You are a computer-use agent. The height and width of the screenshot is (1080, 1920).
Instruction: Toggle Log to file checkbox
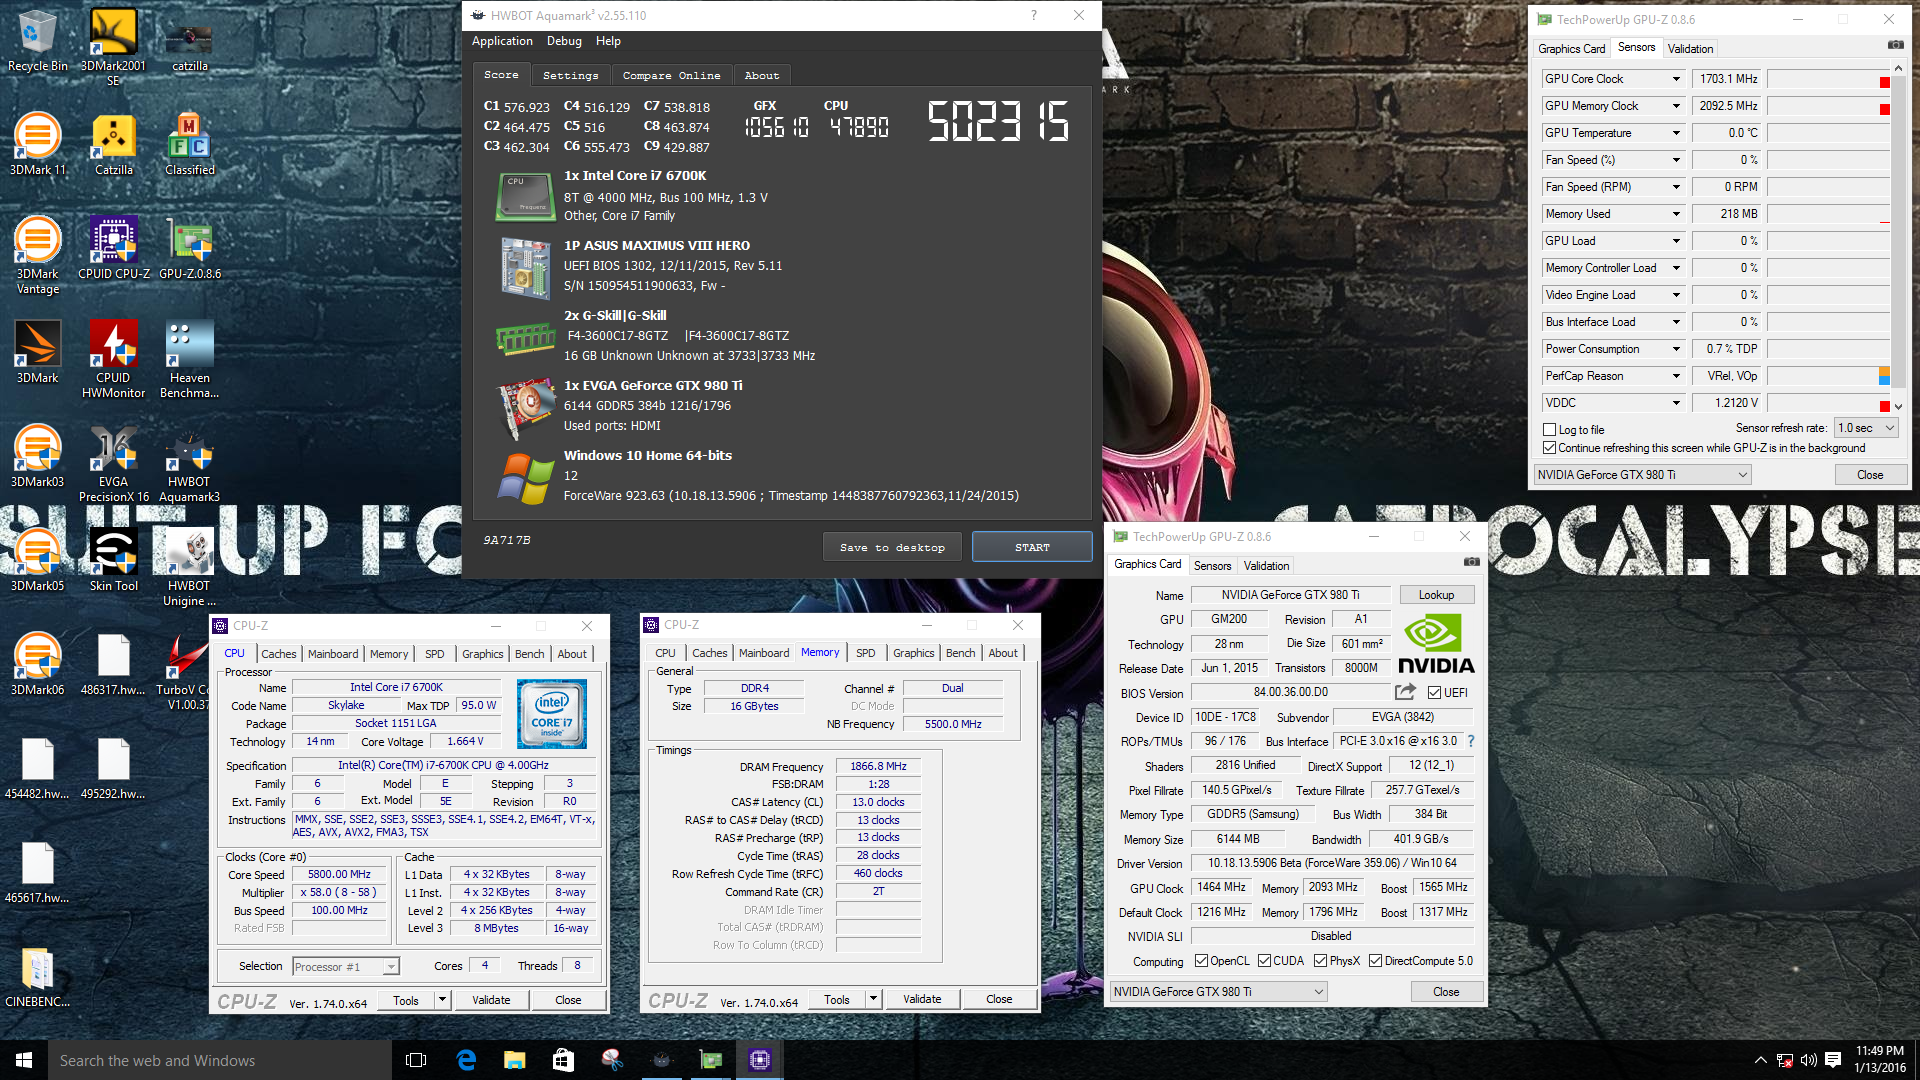point(1550,430)
